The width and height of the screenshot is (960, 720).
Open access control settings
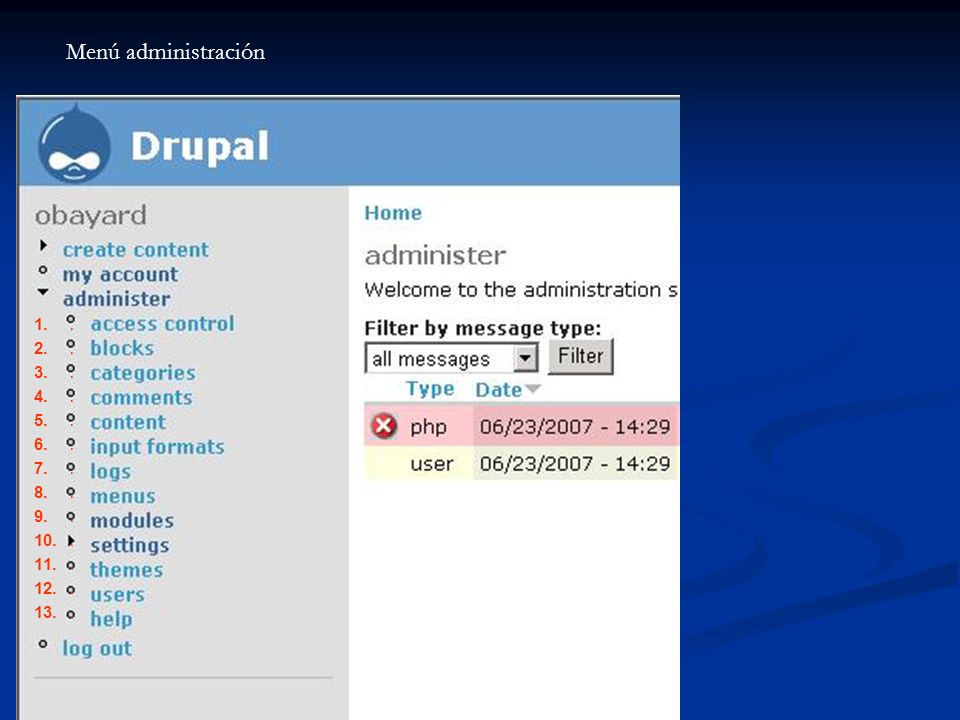coord(162,323)
